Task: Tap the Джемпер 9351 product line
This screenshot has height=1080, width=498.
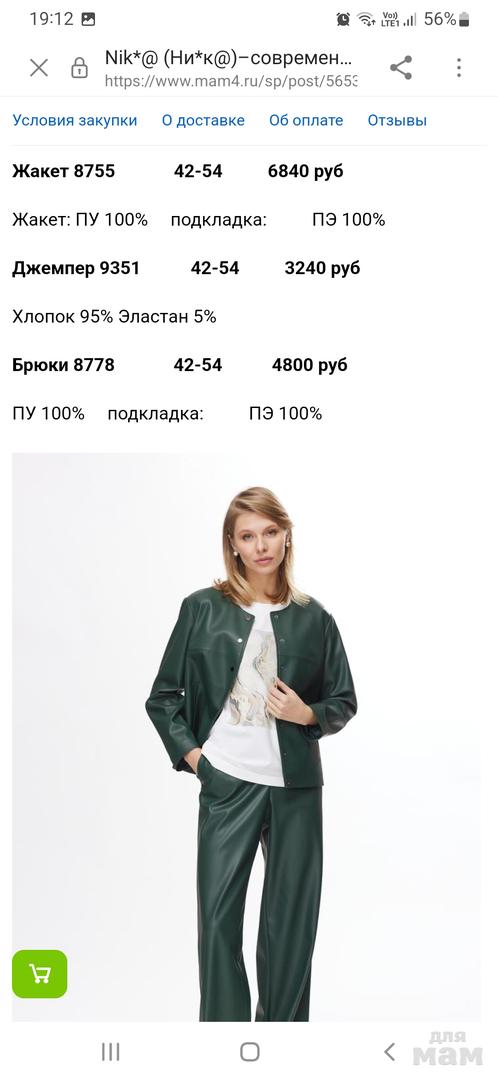Action: [186, 268]
